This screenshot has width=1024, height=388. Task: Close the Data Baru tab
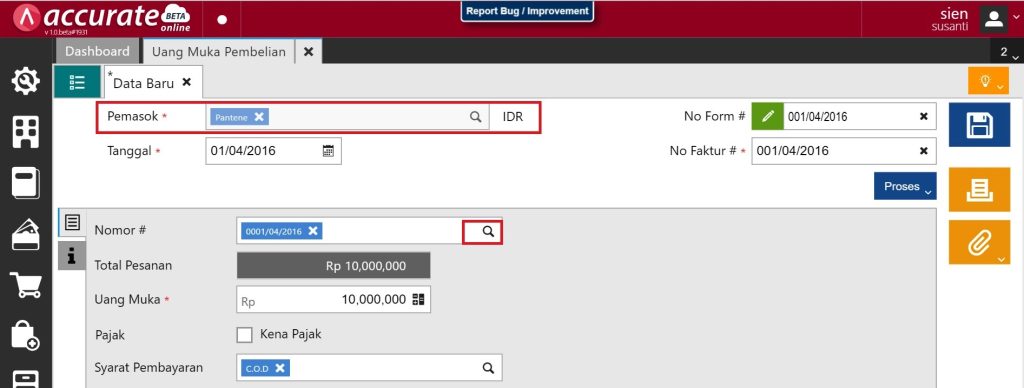click(186, 82)
